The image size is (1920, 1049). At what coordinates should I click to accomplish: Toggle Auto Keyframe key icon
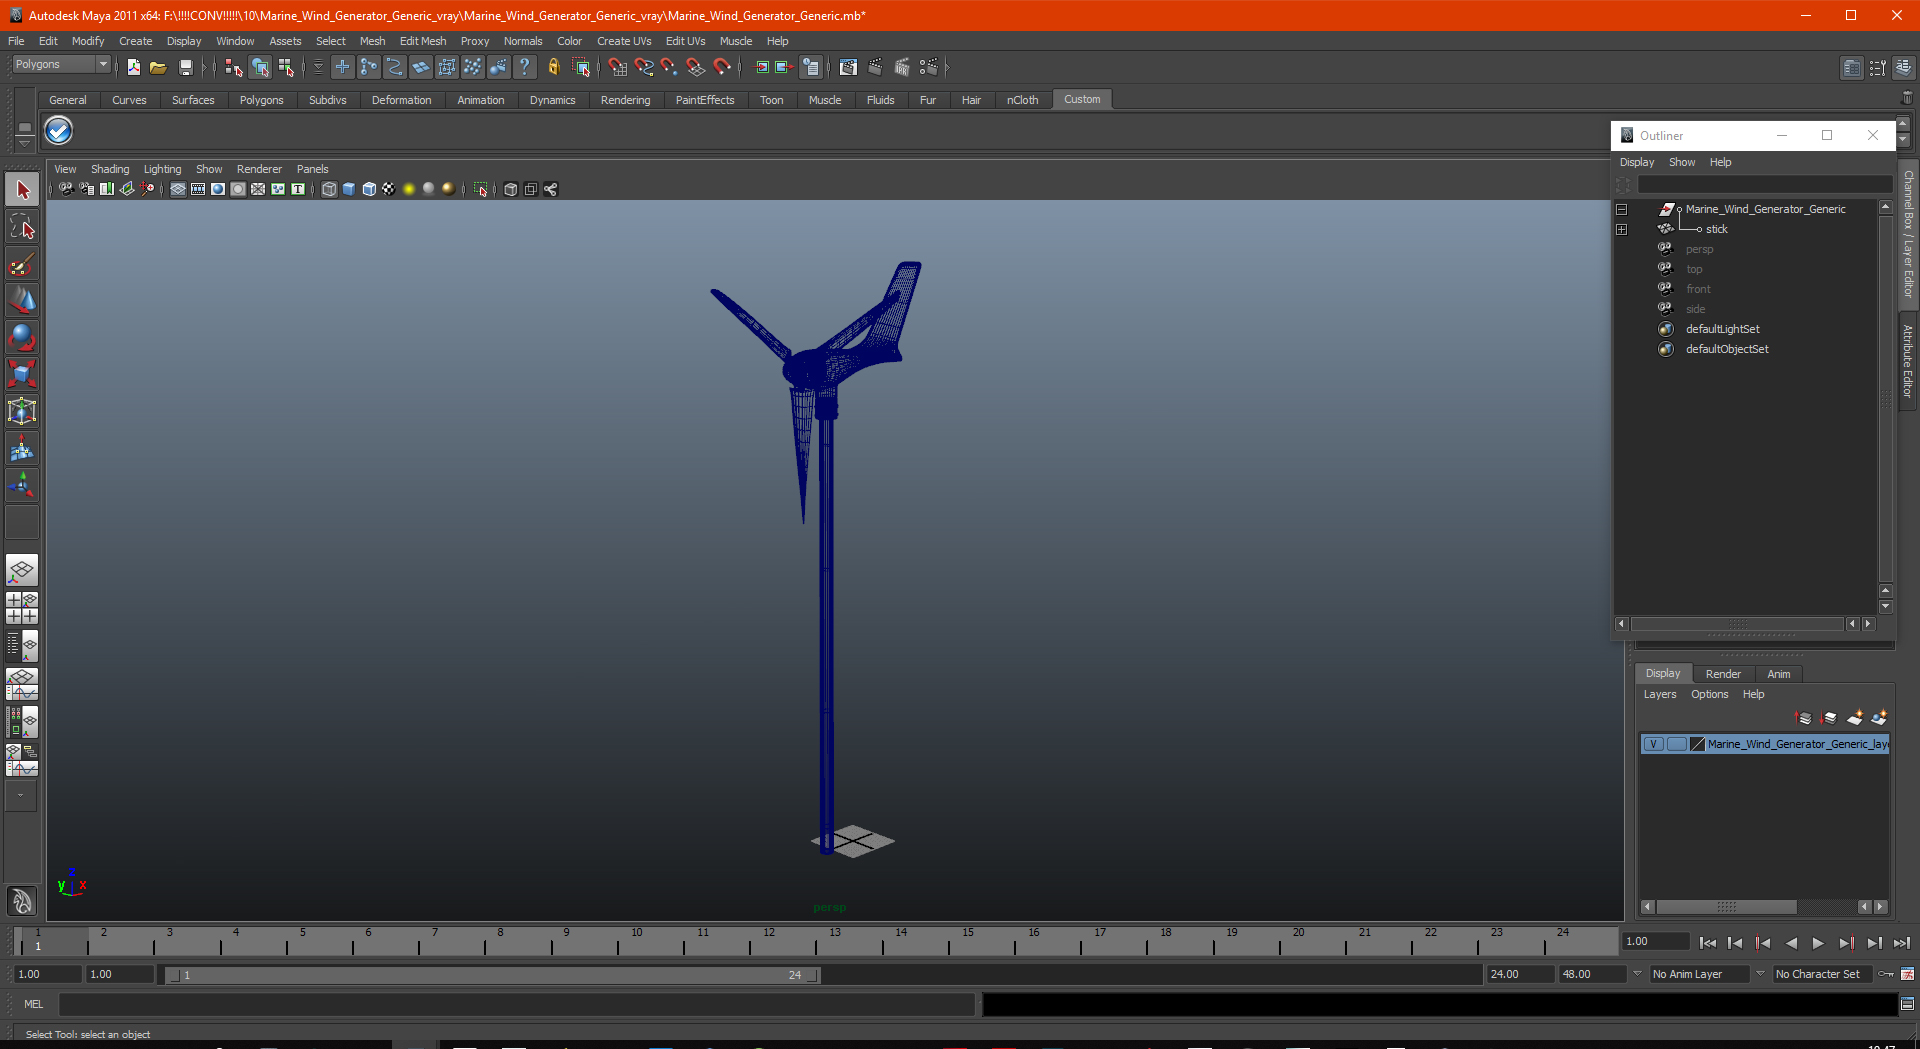pyautogui.click(x=1886, y=974)
